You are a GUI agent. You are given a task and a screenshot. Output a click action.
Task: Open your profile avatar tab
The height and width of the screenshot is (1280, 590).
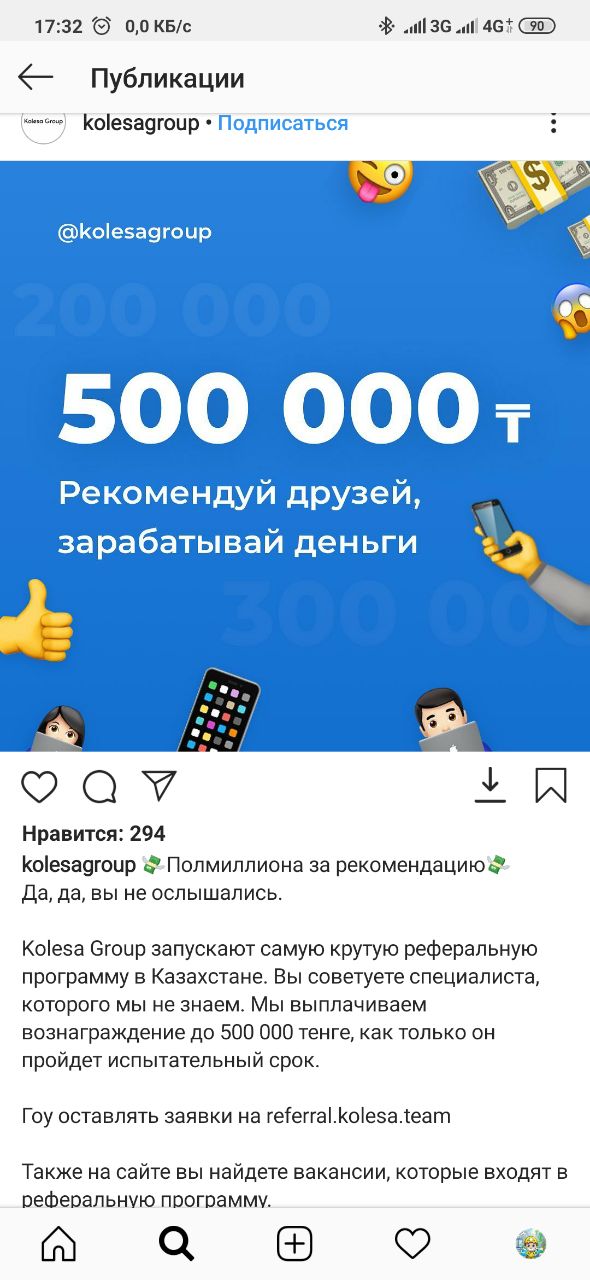[x=530, y=1243]
